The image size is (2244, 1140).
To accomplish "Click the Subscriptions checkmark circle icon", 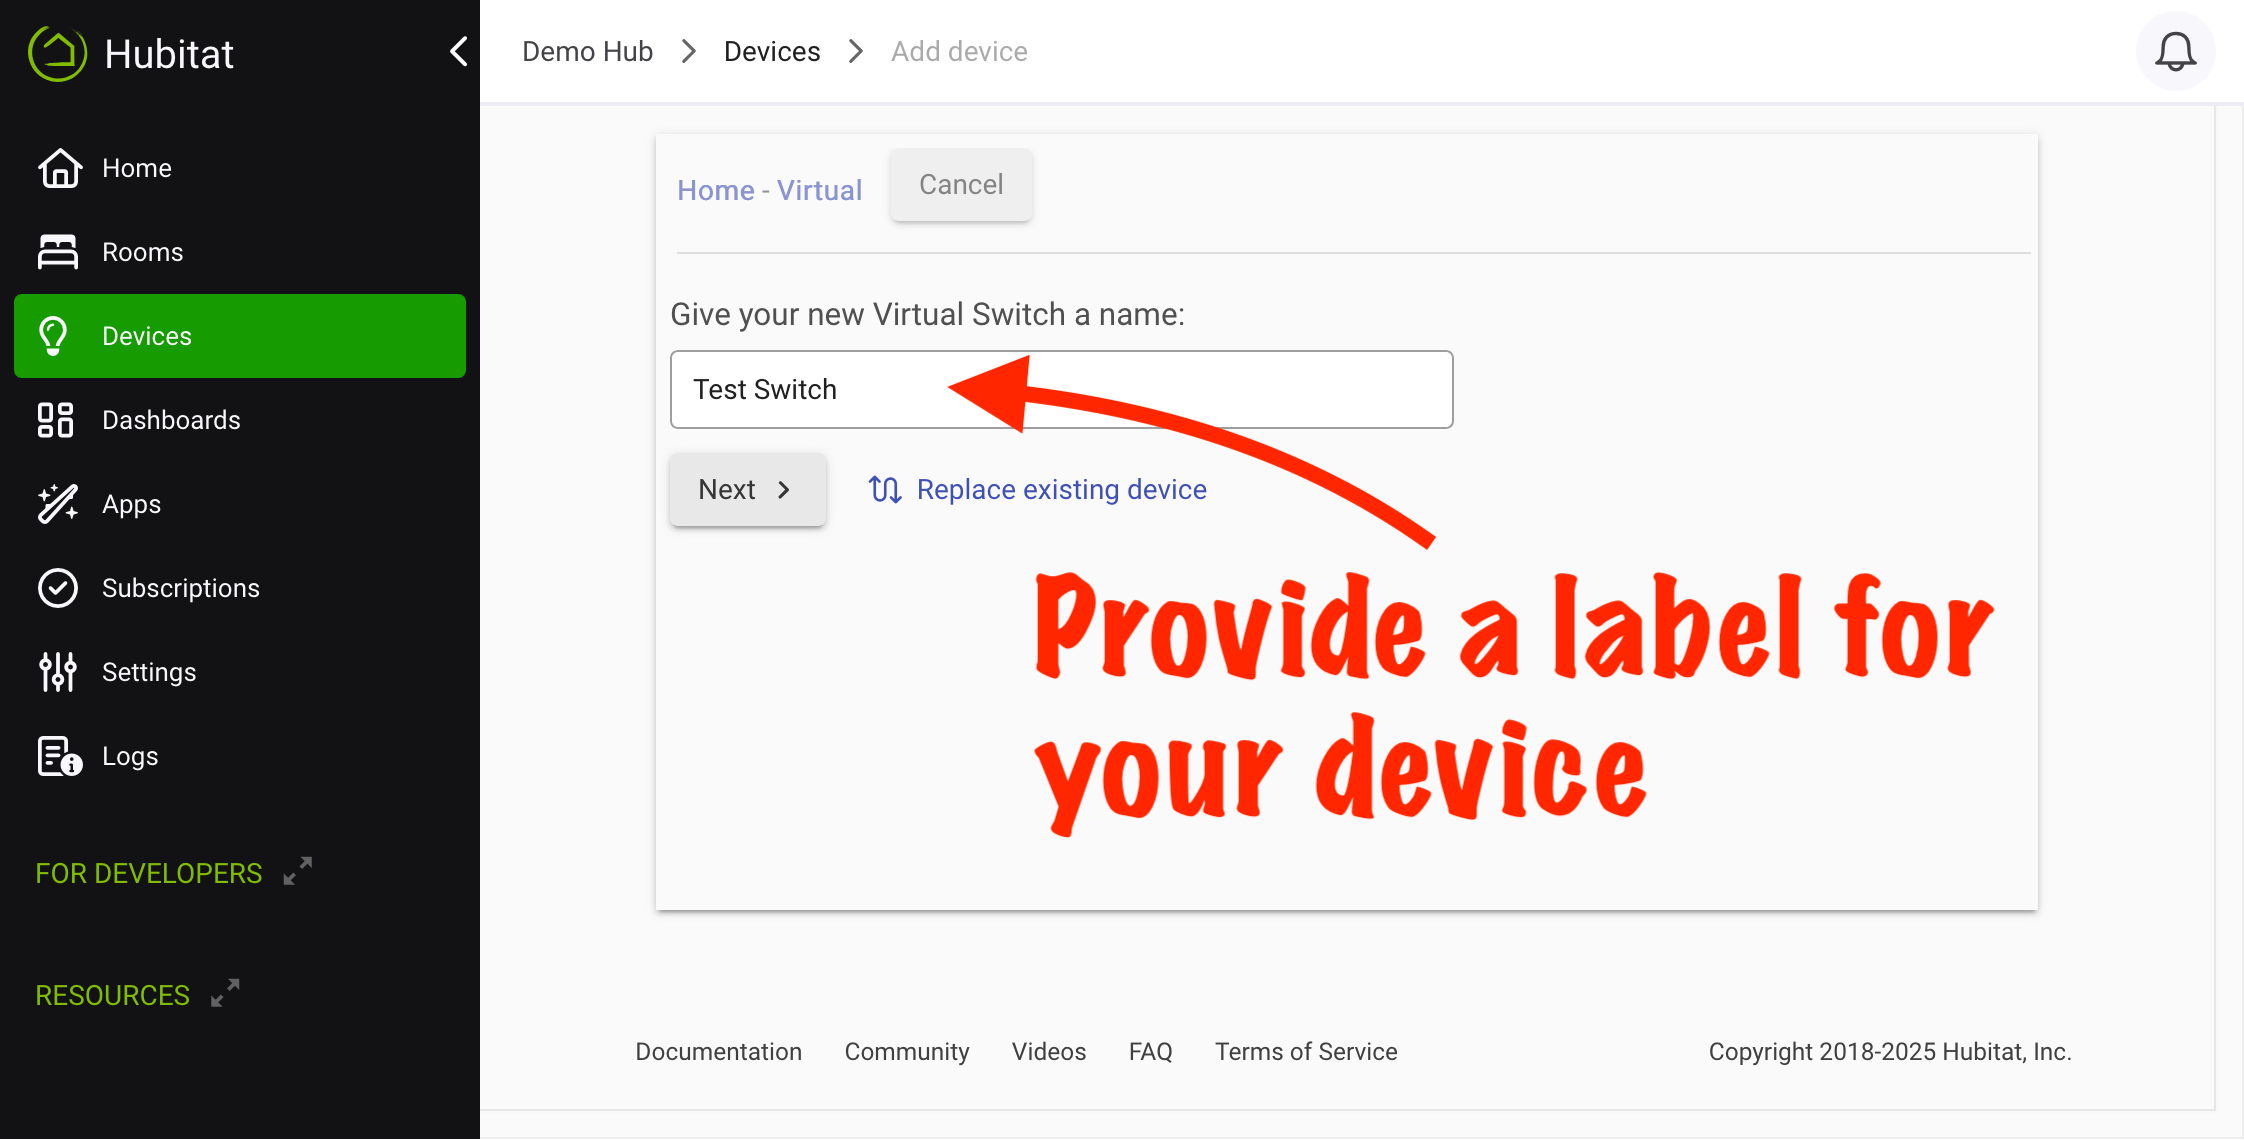I will (x=57, y=588).
